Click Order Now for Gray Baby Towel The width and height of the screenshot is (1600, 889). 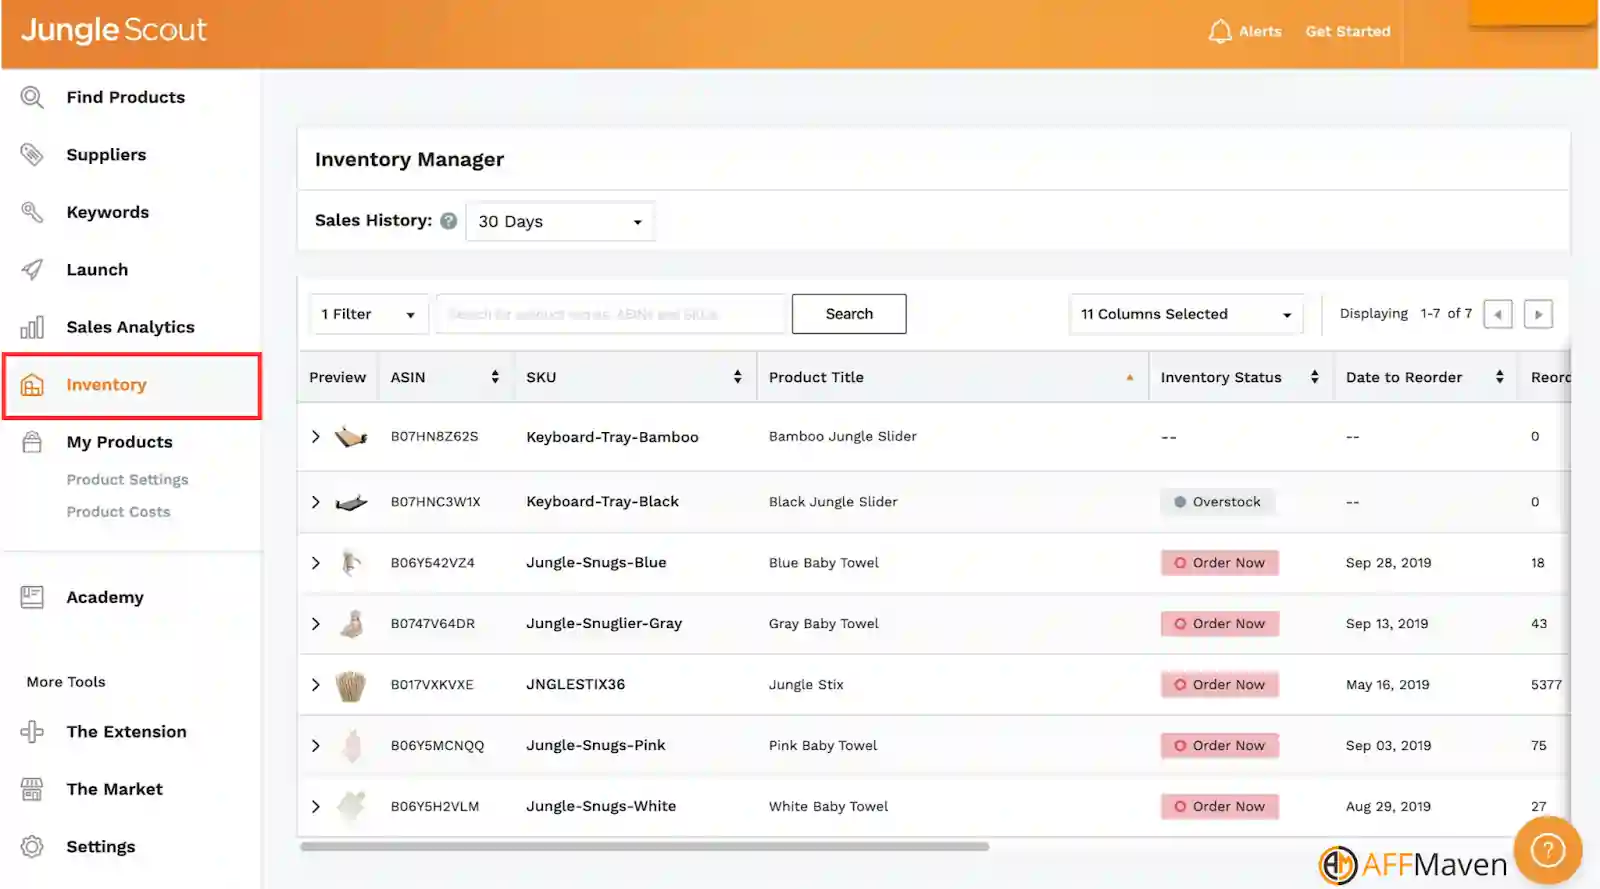(x=1220, y=624)
